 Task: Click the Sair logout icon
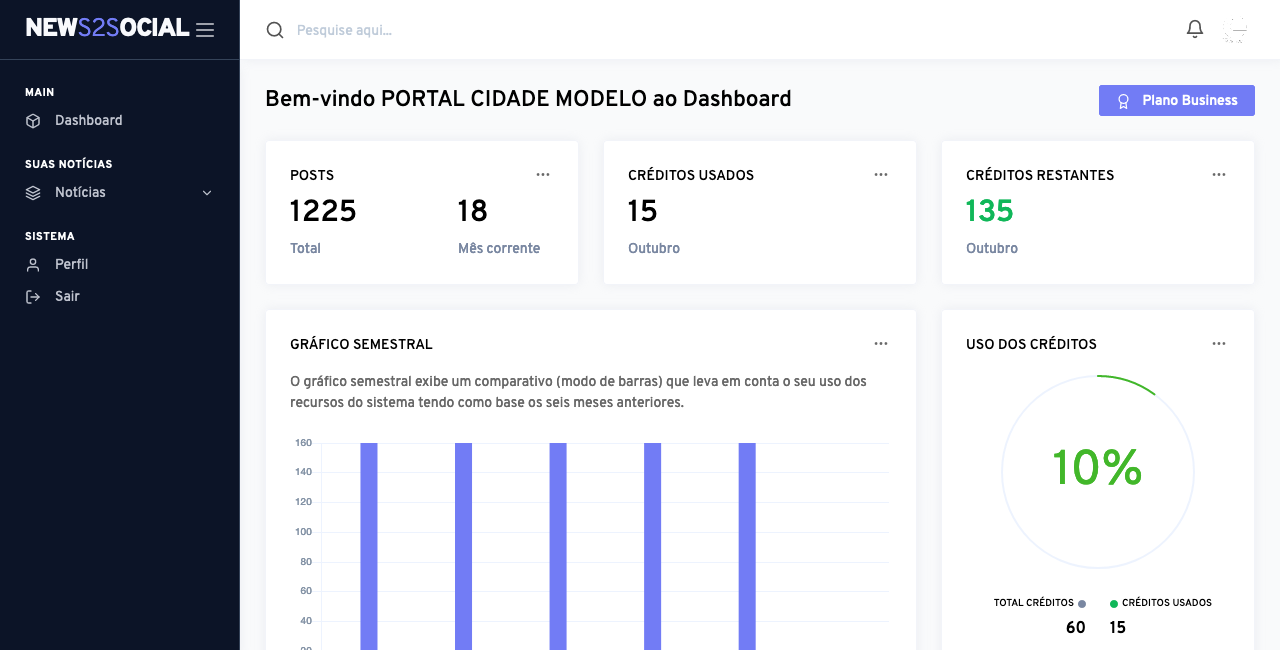pyautogui.click(x=33, y=297)
